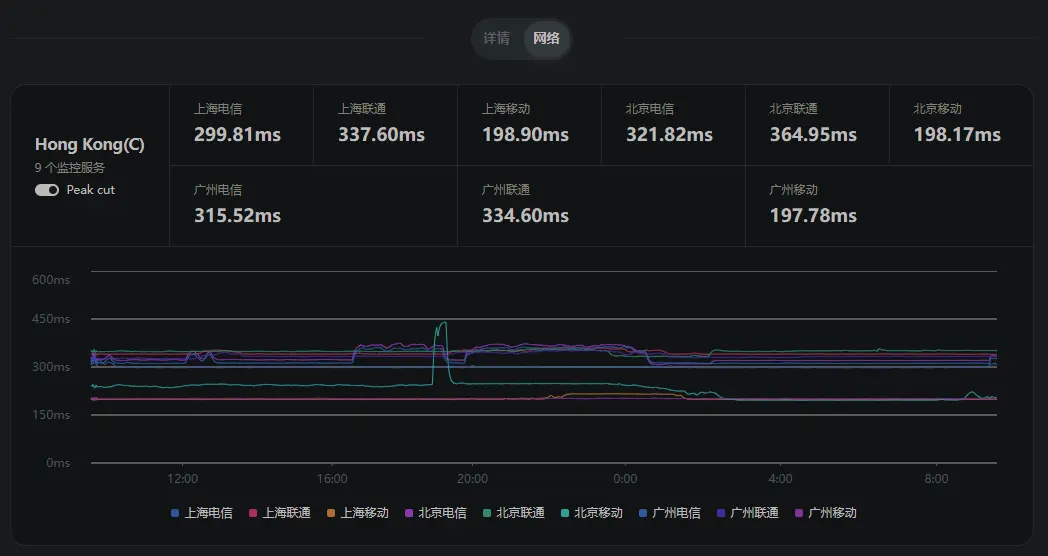Click the 北京电信 legend color swatch
This screenshot has width=1048, height=556.
410,513
